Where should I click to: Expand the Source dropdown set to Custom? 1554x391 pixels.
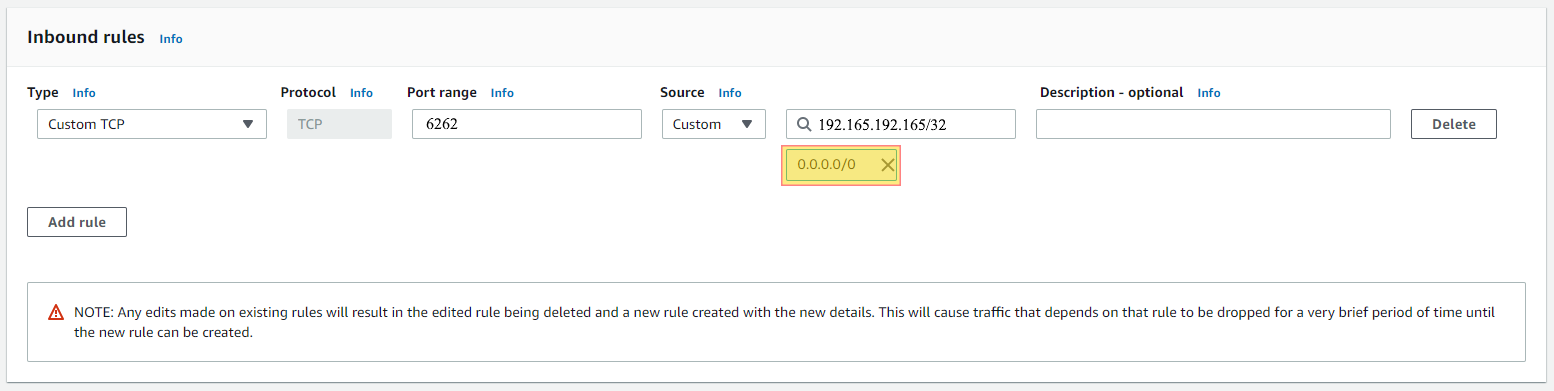[713, 124]
